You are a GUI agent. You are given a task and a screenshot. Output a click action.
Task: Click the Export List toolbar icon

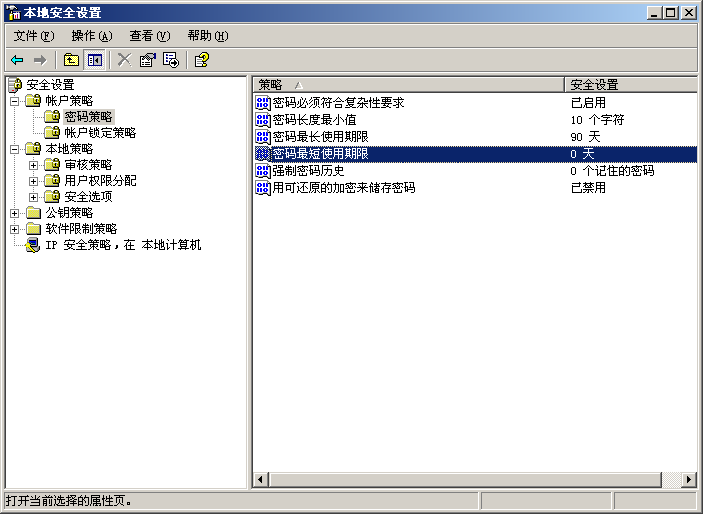171,60
